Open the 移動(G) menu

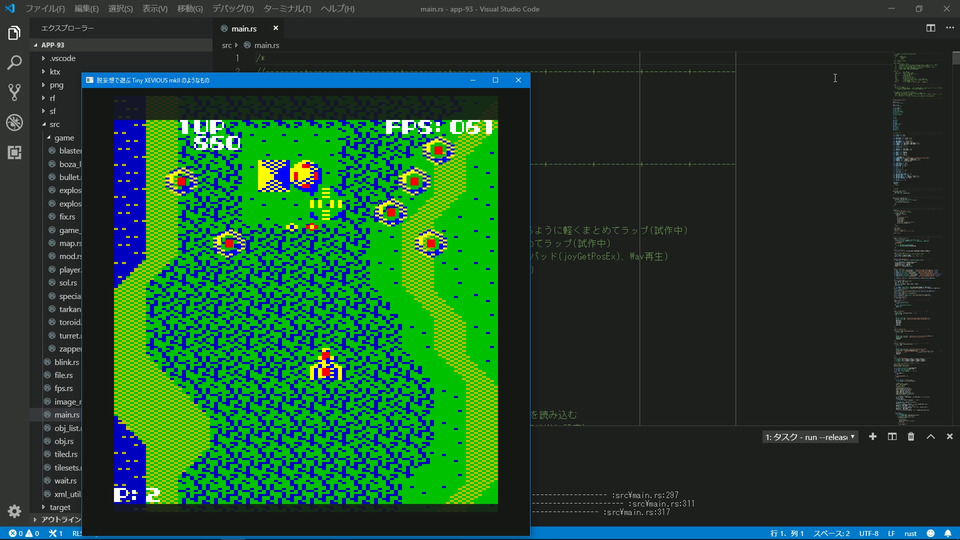pos(190,9)
